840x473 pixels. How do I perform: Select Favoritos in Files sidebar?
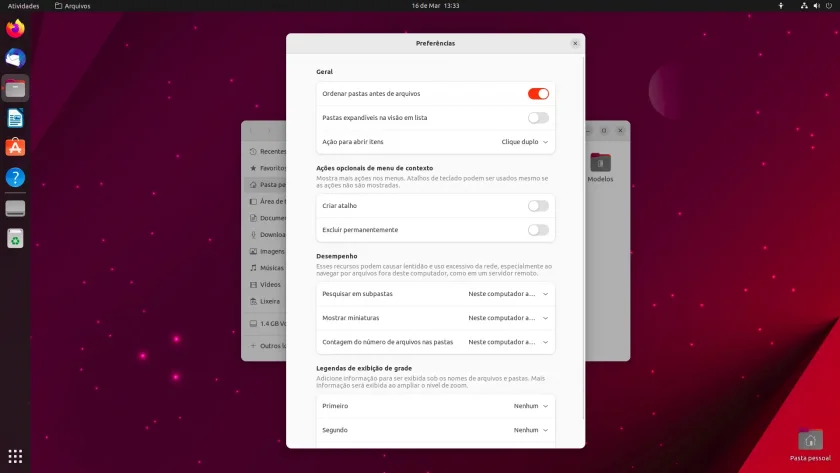coord(266,168)
